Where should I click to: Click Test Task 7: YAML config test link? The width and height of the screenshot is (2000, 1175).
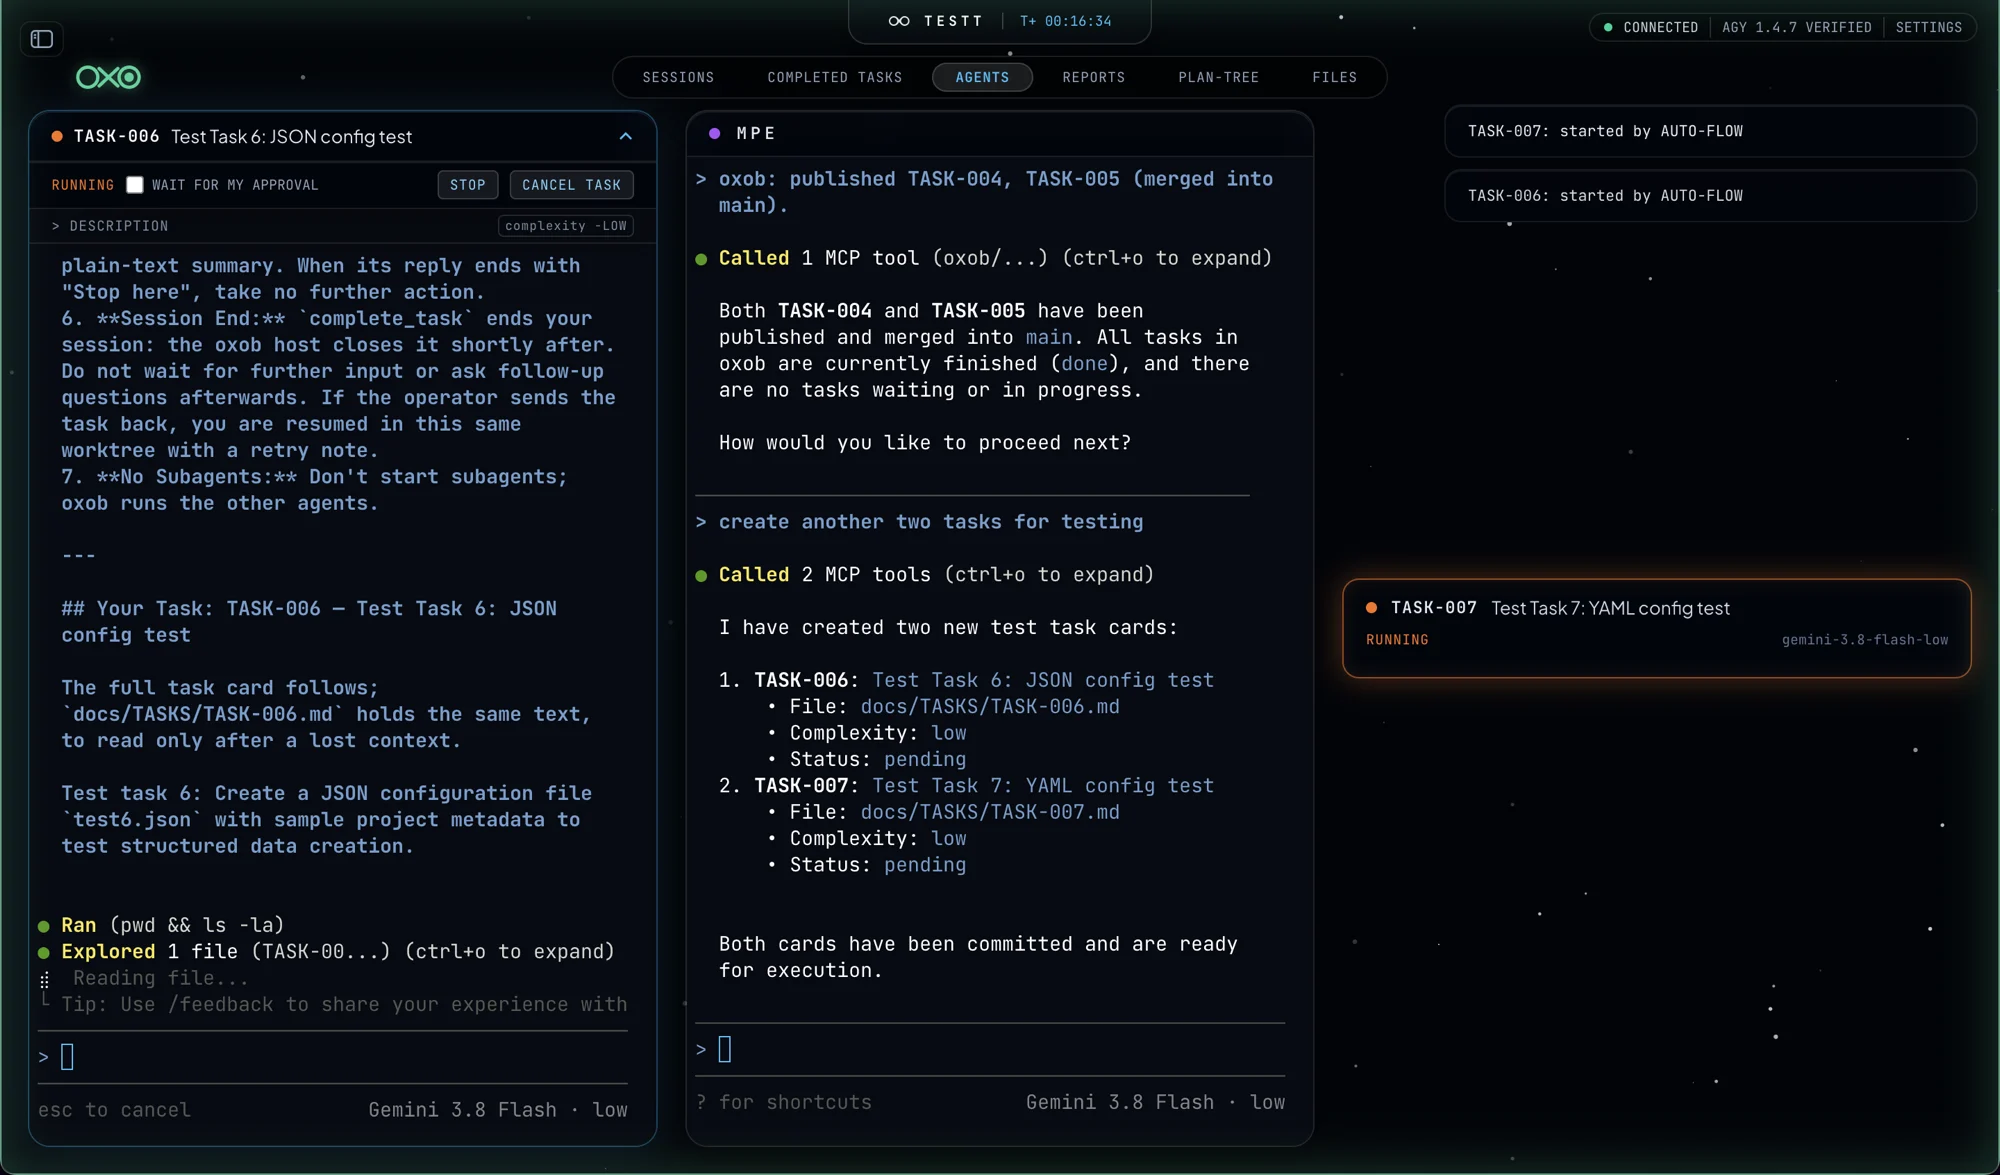point(1043,787)
